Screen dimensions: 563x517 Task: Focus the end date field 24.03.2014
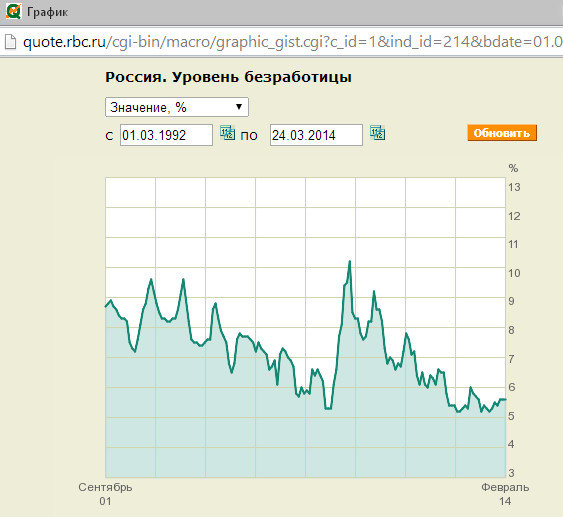[316, 135]
